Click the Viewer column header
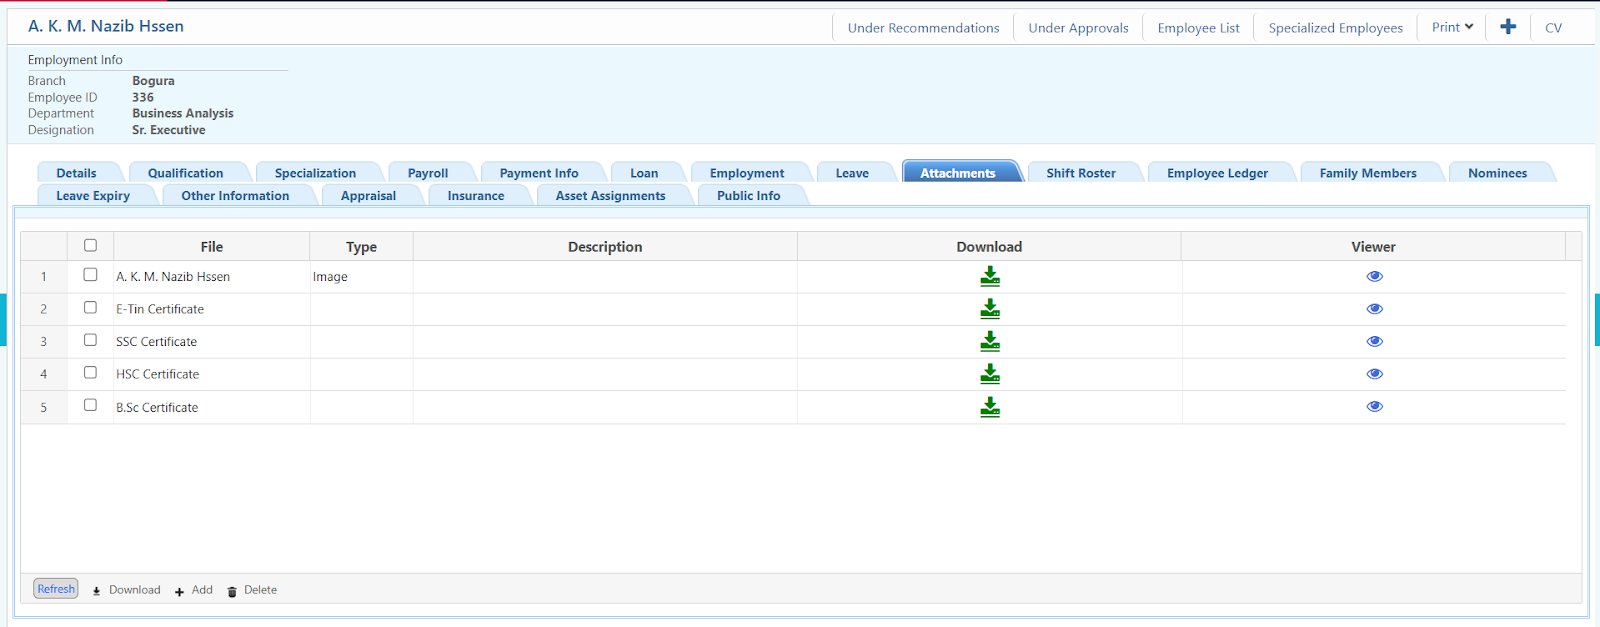Viewport: 1600px width, 627px height. (x=1373, y=247)
